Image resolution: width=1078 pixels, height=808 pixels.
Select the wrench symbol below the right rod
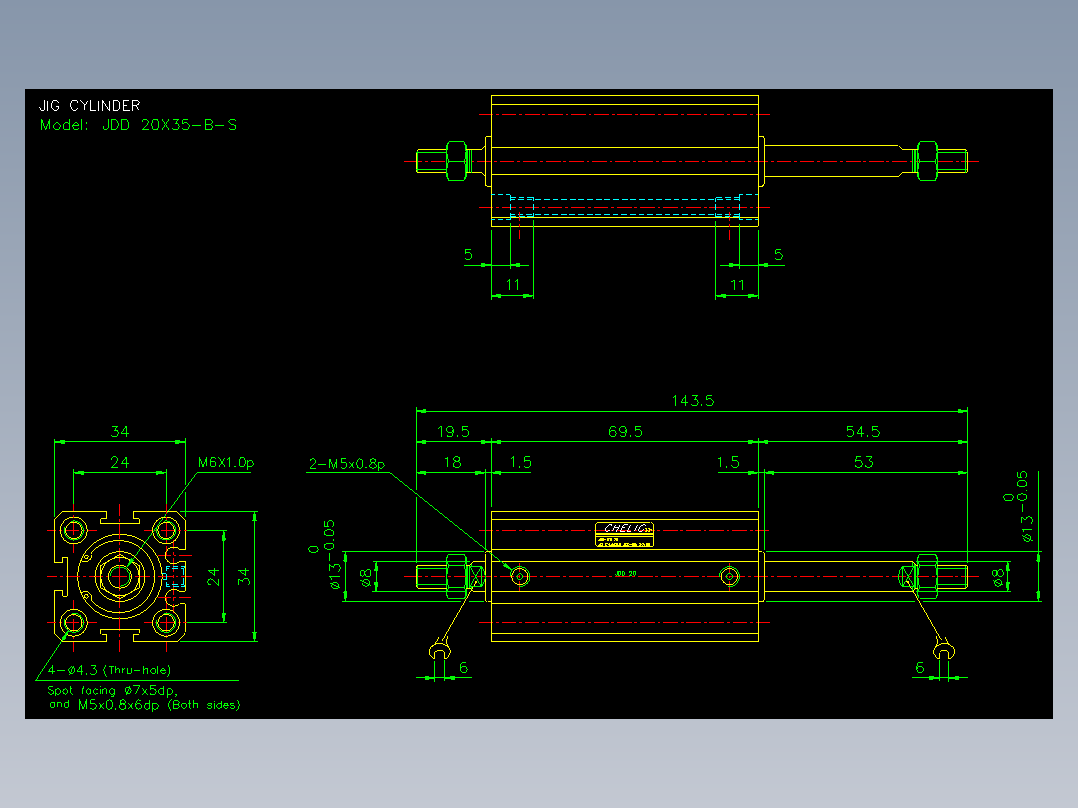(x=944, y=649)
